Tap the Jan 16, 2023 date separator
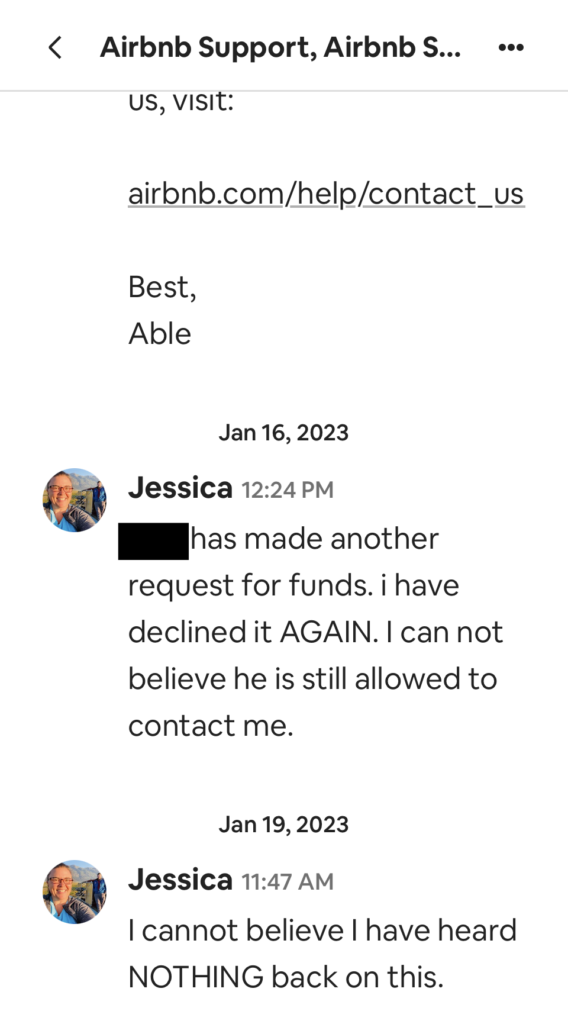 point(283,432)
